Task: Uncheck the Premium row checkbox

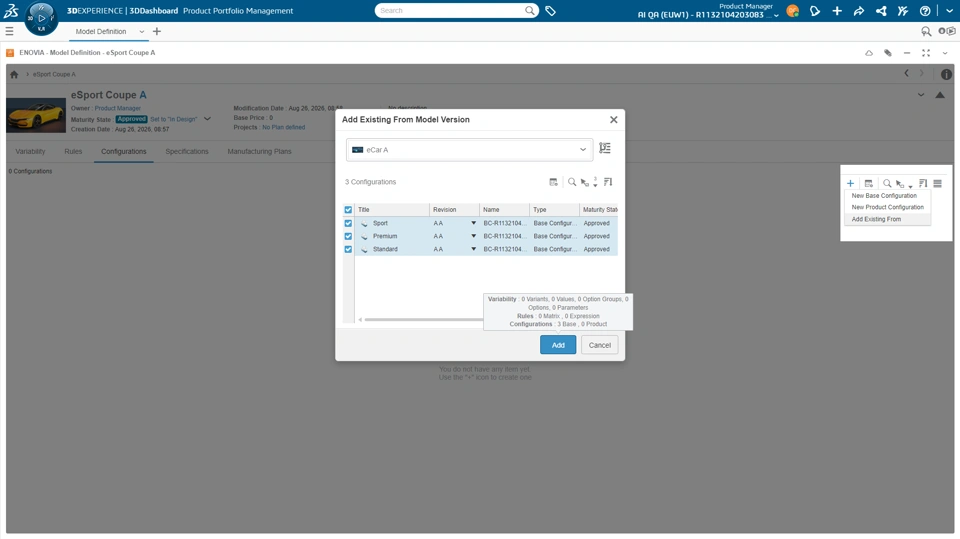Action: coord(348,236)
